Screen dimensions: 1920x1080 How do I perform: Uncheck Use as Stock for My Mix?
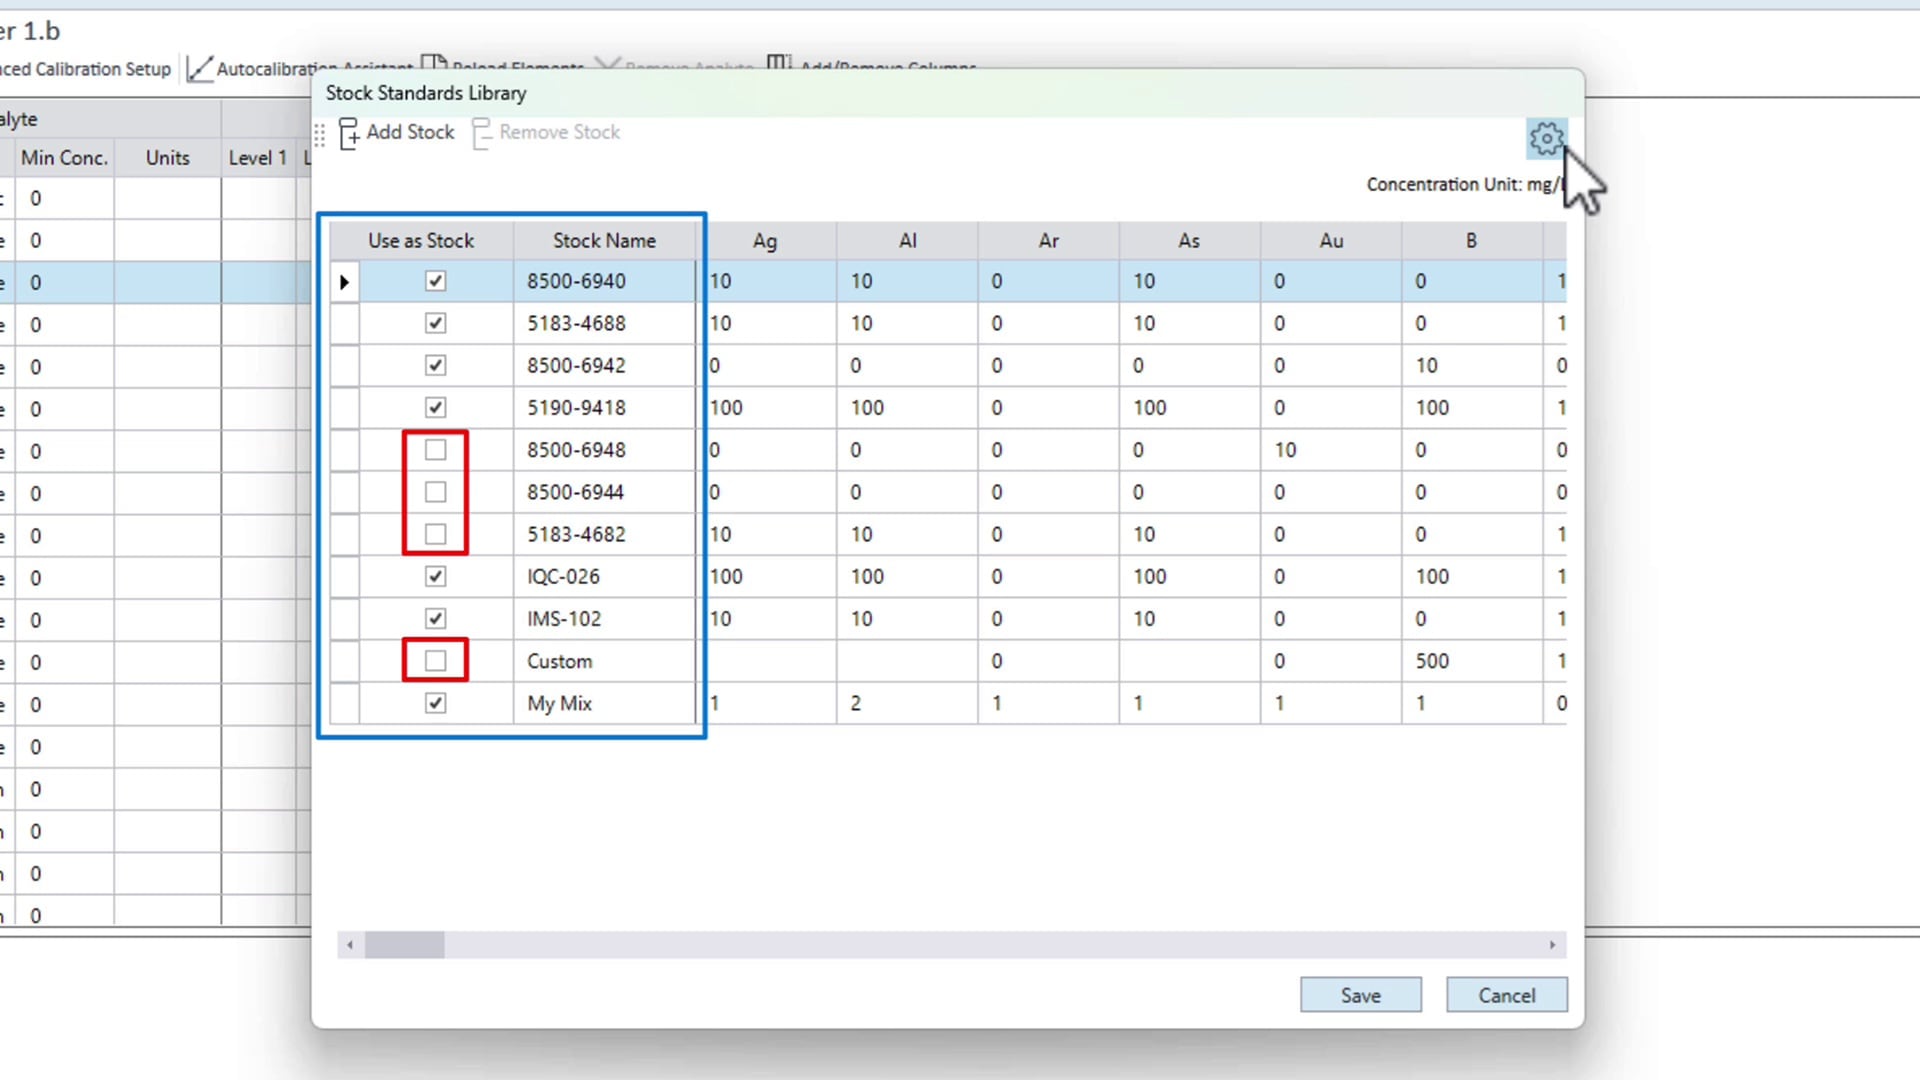(435, 703)
